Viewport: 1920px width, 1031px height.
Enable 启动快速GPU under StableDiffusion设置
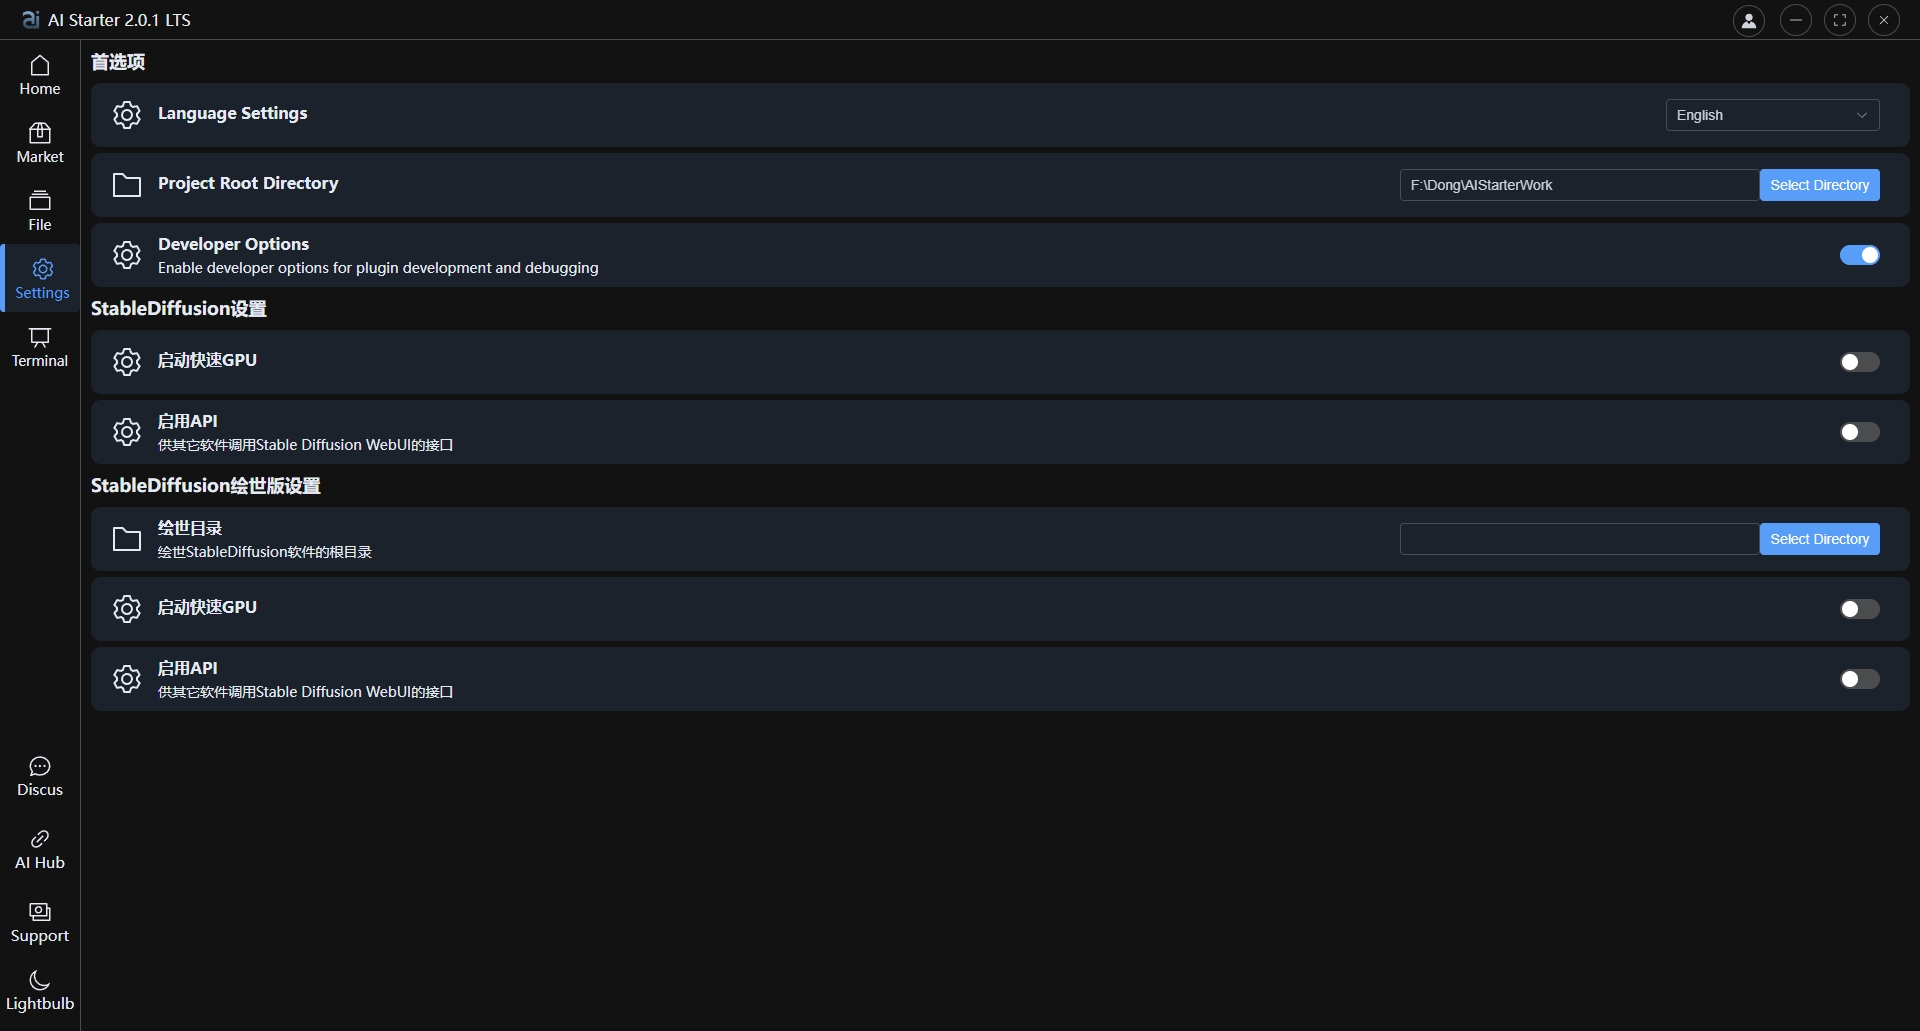(1859, 362)
